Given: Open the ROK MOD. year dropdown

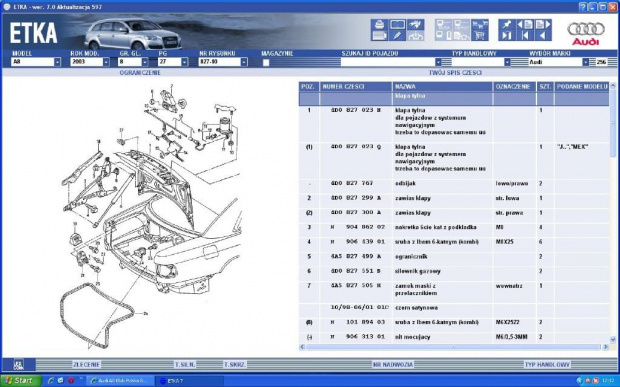Looking at the screenshot, I should (x=90, y=62).
